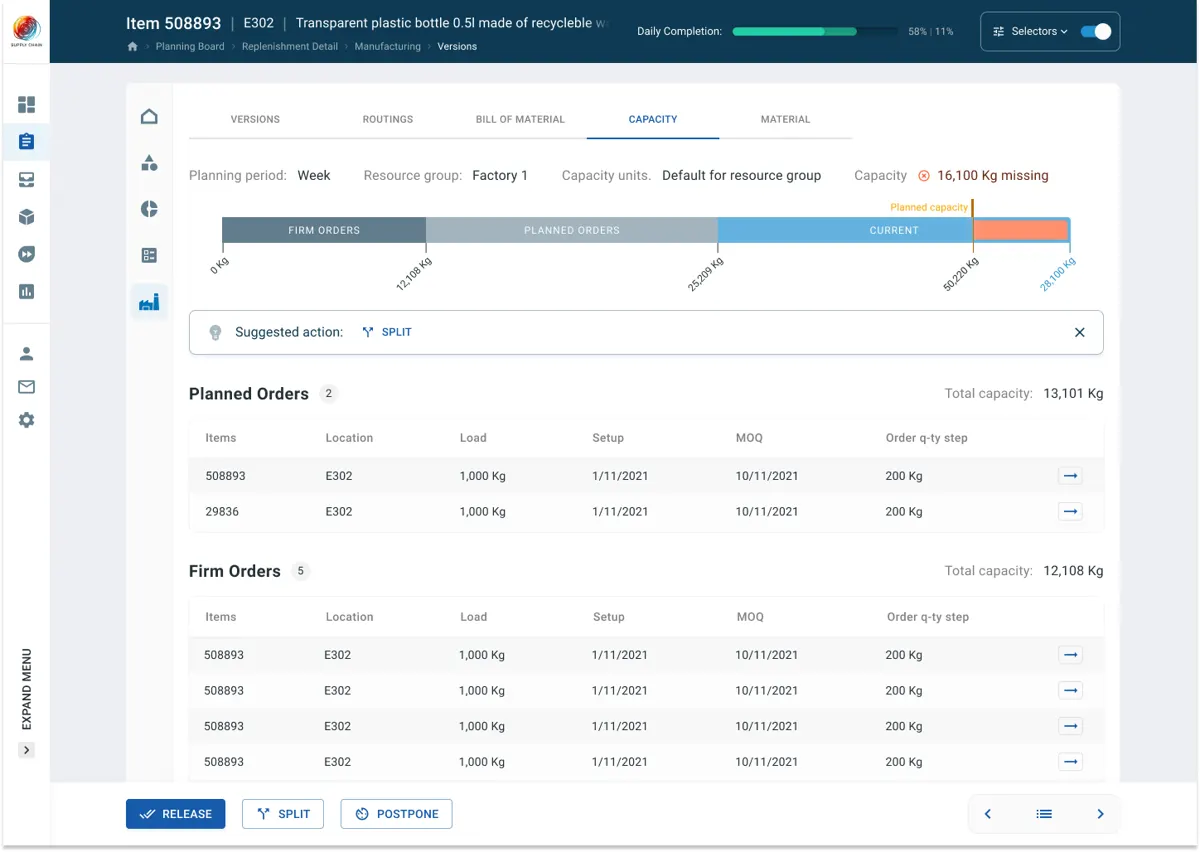Click the Expand Menu vertical label

tap(27, 690)
